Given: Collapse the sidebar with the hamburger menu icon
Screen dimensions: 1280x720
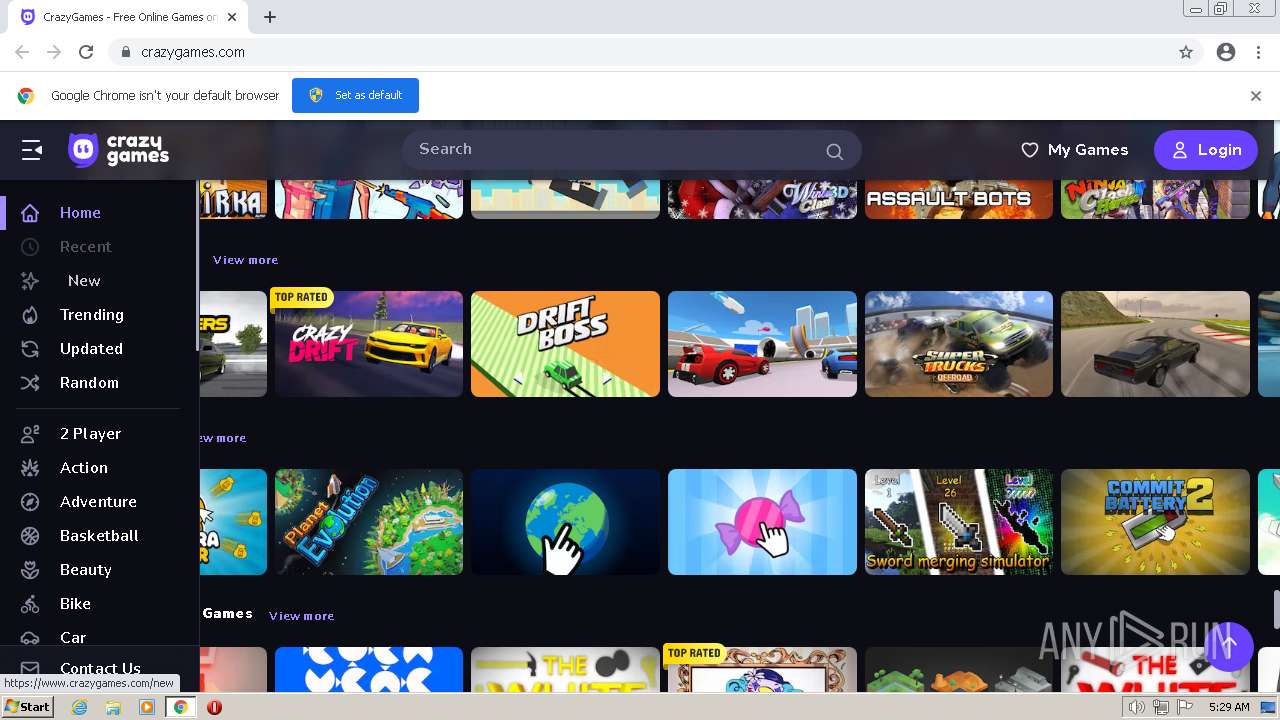Looking at the screenshot, I should [32, 150].
